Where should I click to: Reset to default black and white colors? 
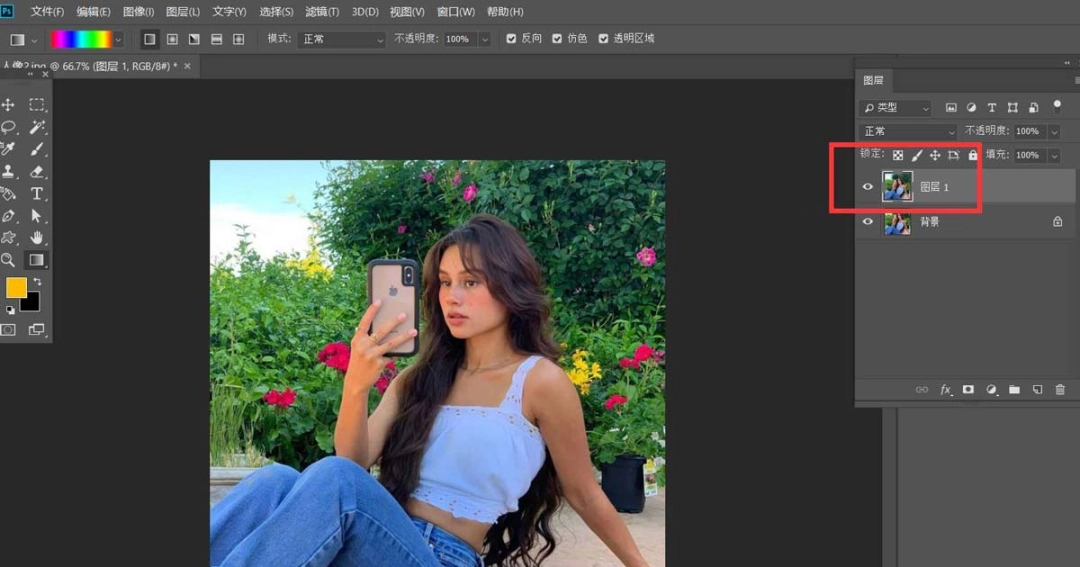pos(10,310)
